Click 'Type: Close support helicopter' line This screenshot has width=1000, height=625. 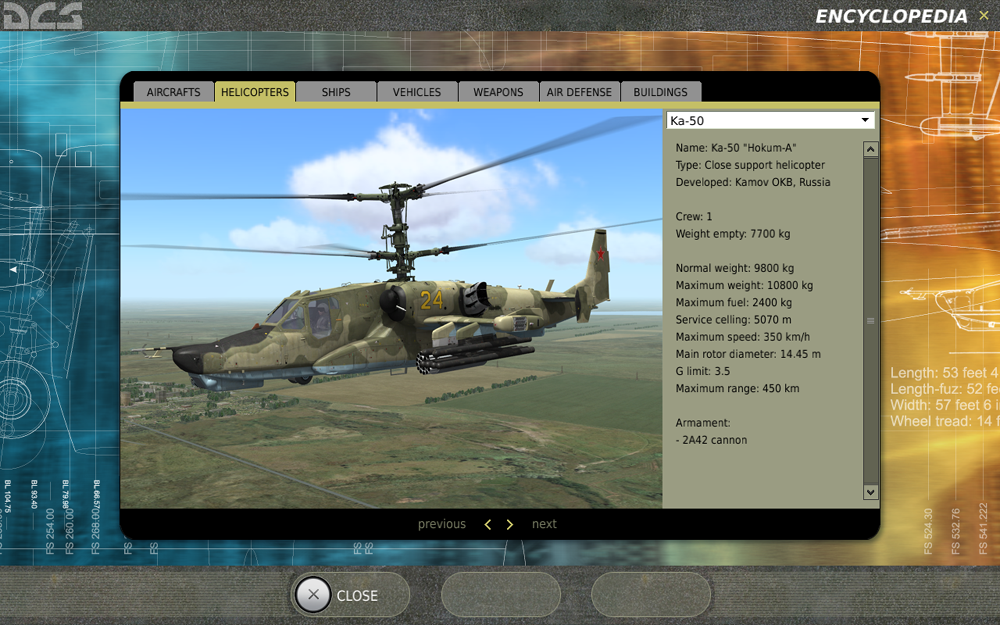pyautogui.click(x=750, y=165)
